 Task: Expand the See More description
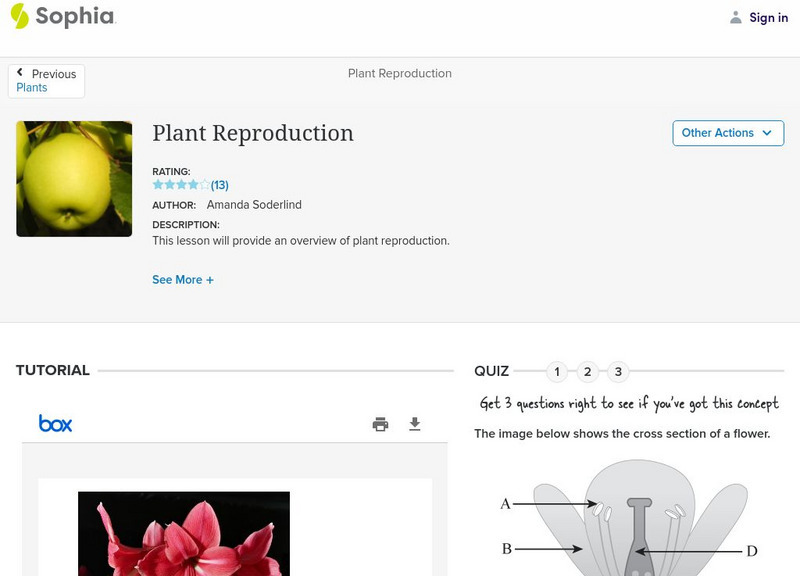click(x=183, y=280)
